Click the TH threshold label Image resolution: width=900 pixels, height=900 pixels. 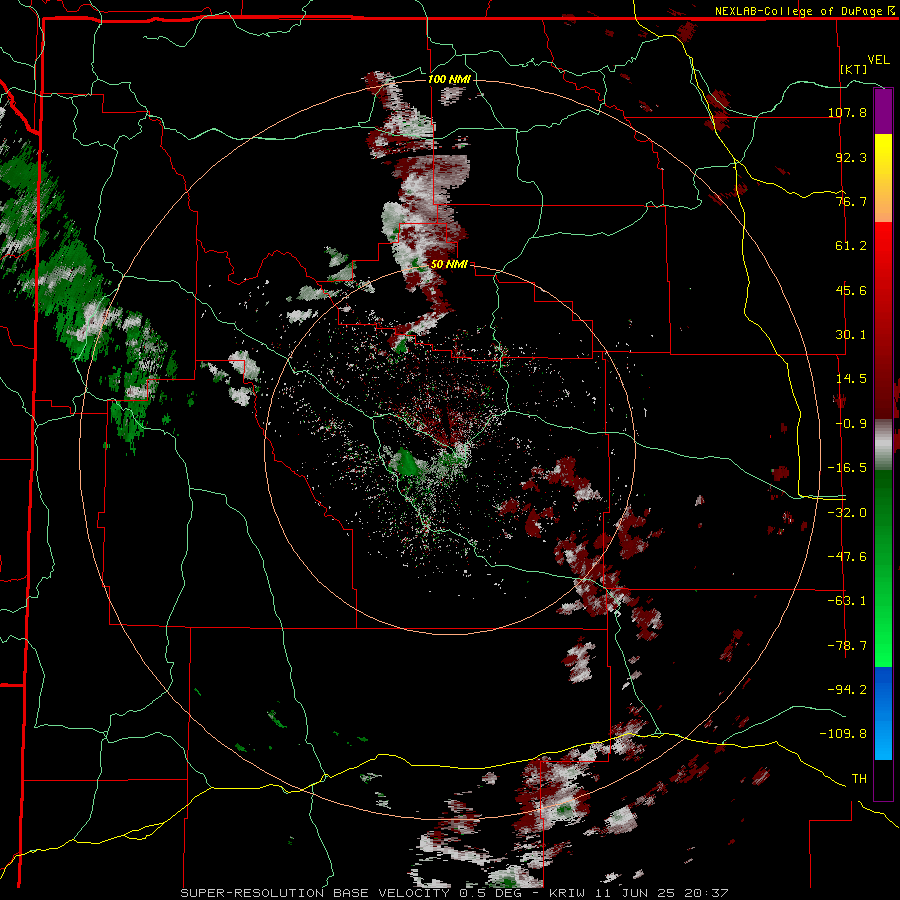pyautogui.click(x=859, y=778)
